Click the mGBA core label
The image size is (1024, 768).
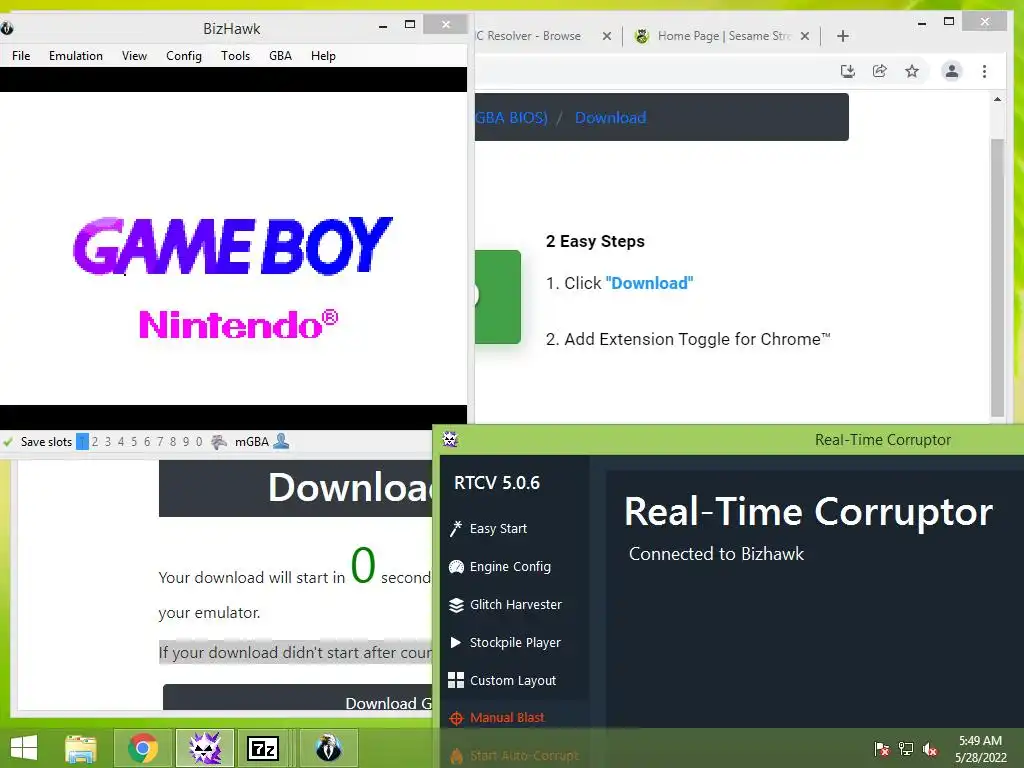point(252,441)
